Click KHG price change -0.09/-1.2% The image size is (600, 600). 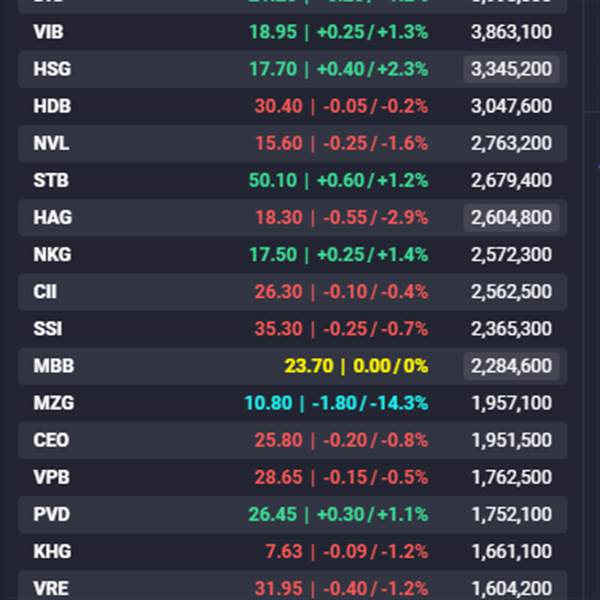pyautogui.click(x=372, y=551)
